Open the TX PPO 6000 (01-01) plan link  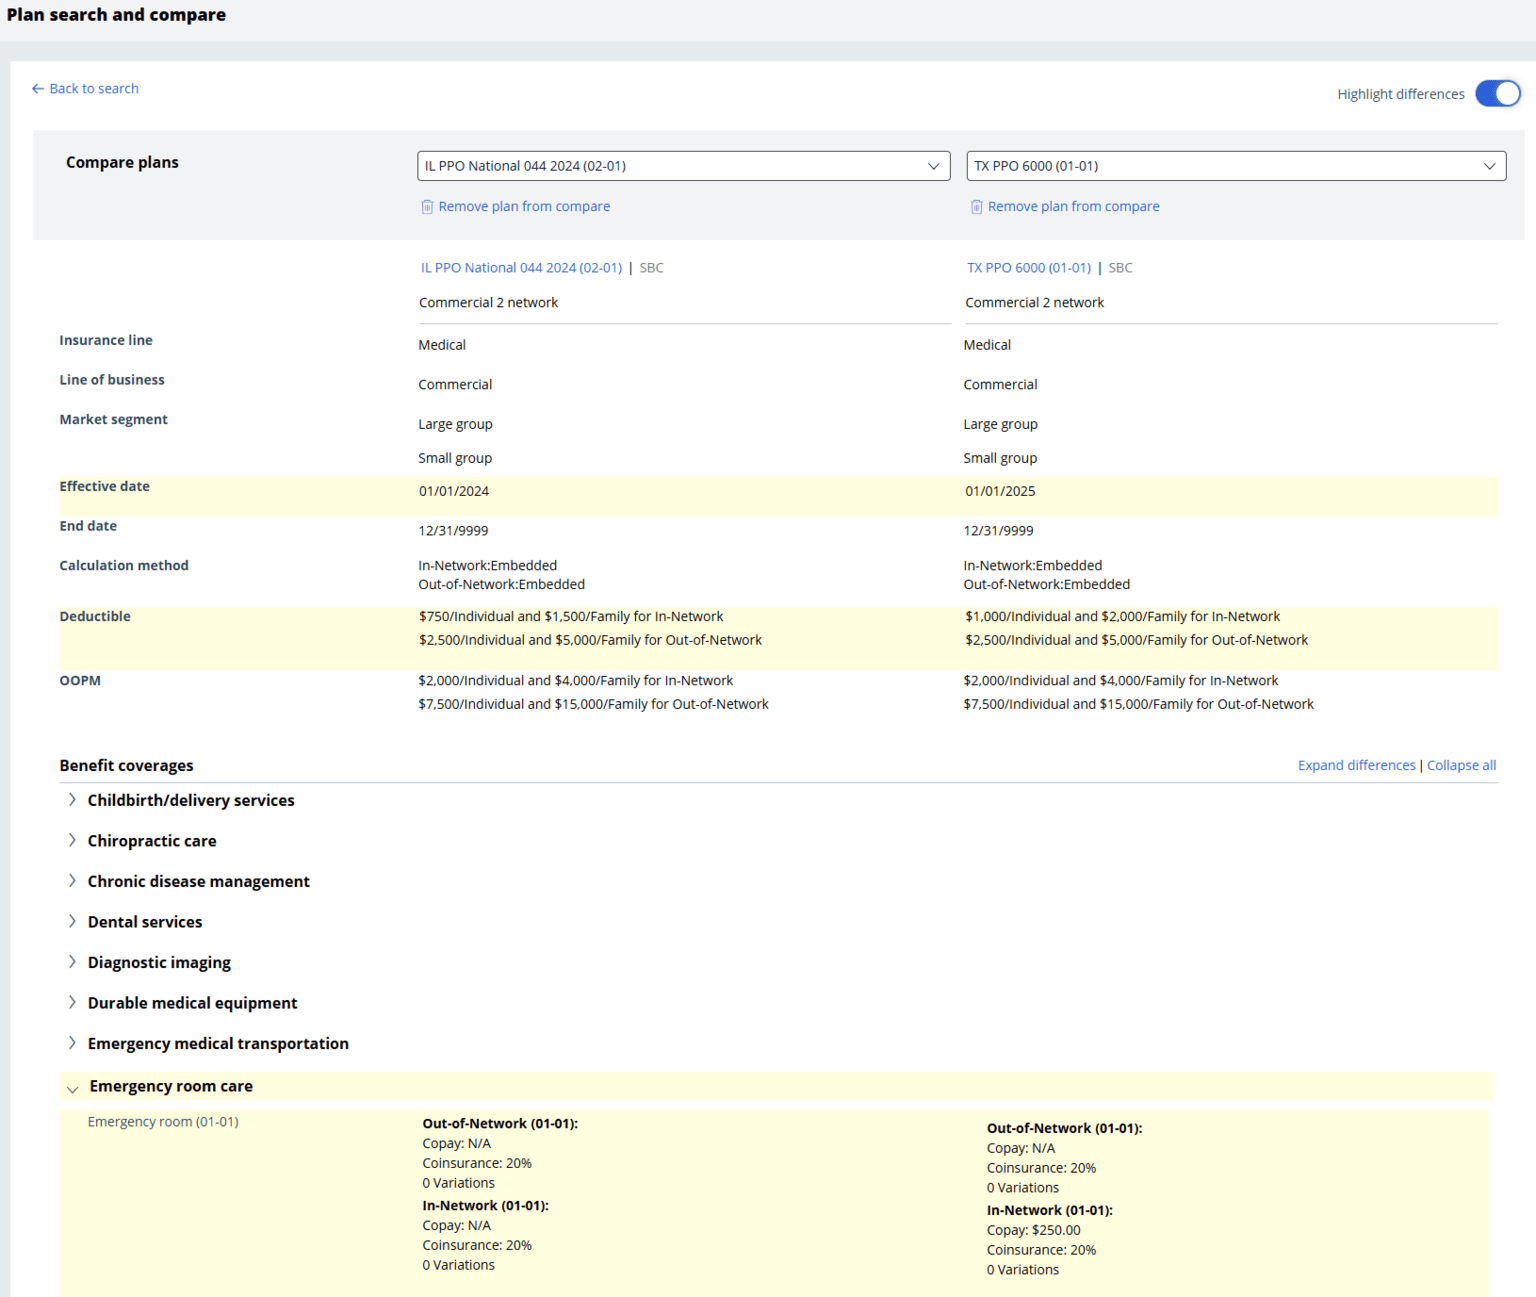coord(1028,268)
